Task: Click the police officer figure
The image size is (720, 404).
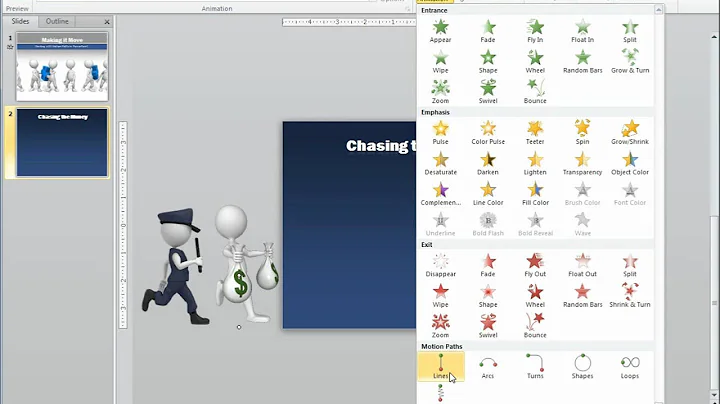Action: [x=176, y=266]
